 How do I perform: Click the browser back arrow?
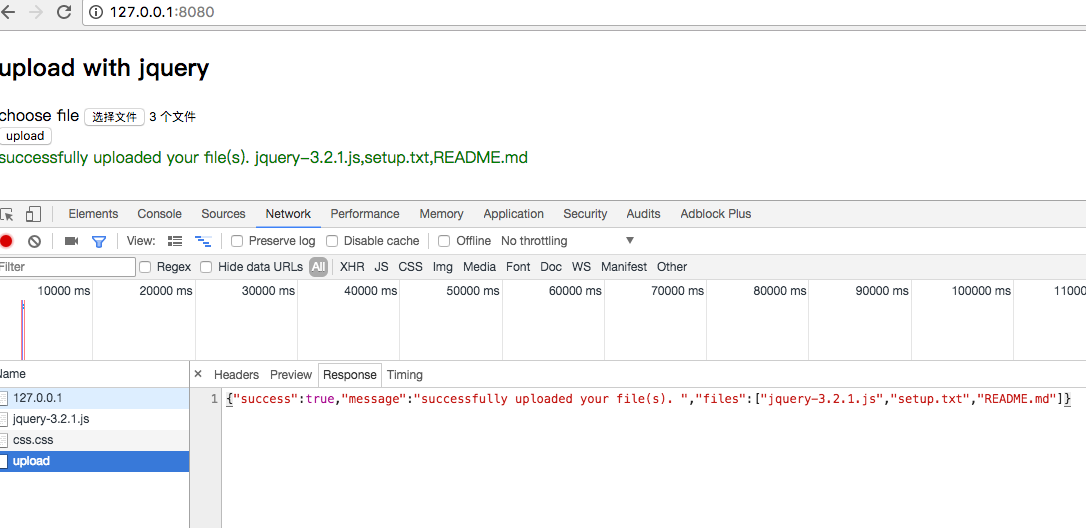(8, 12)
